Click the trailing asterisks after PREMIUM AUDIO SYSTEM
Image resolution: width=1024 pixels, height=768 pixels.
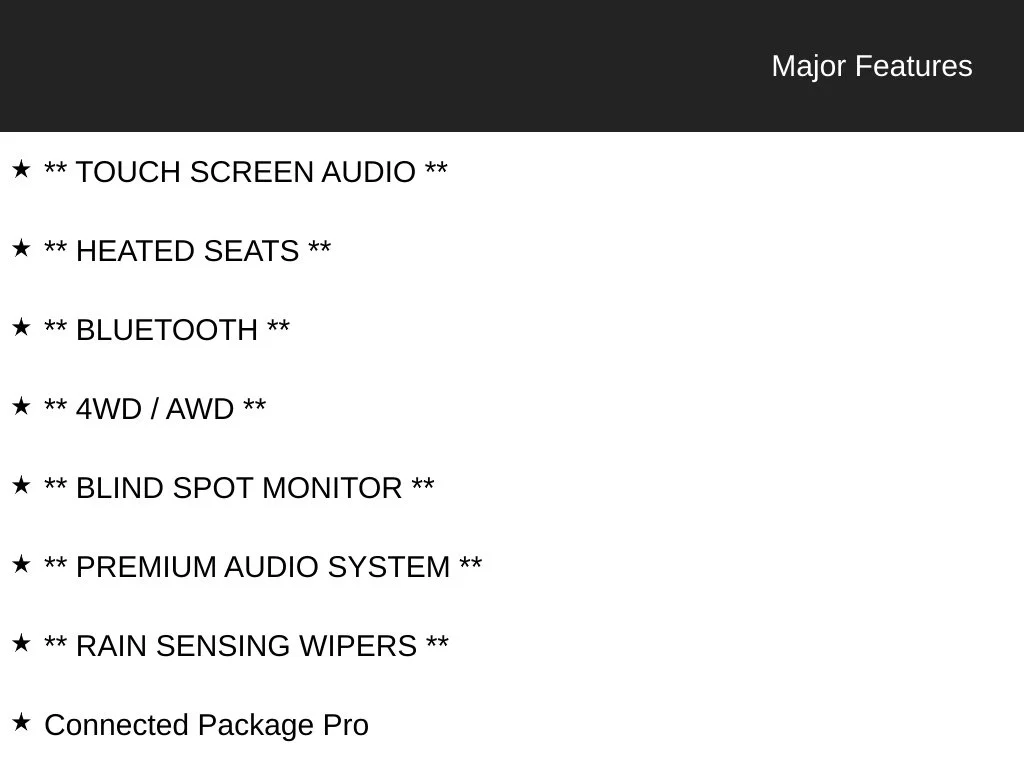coord(471,562)
